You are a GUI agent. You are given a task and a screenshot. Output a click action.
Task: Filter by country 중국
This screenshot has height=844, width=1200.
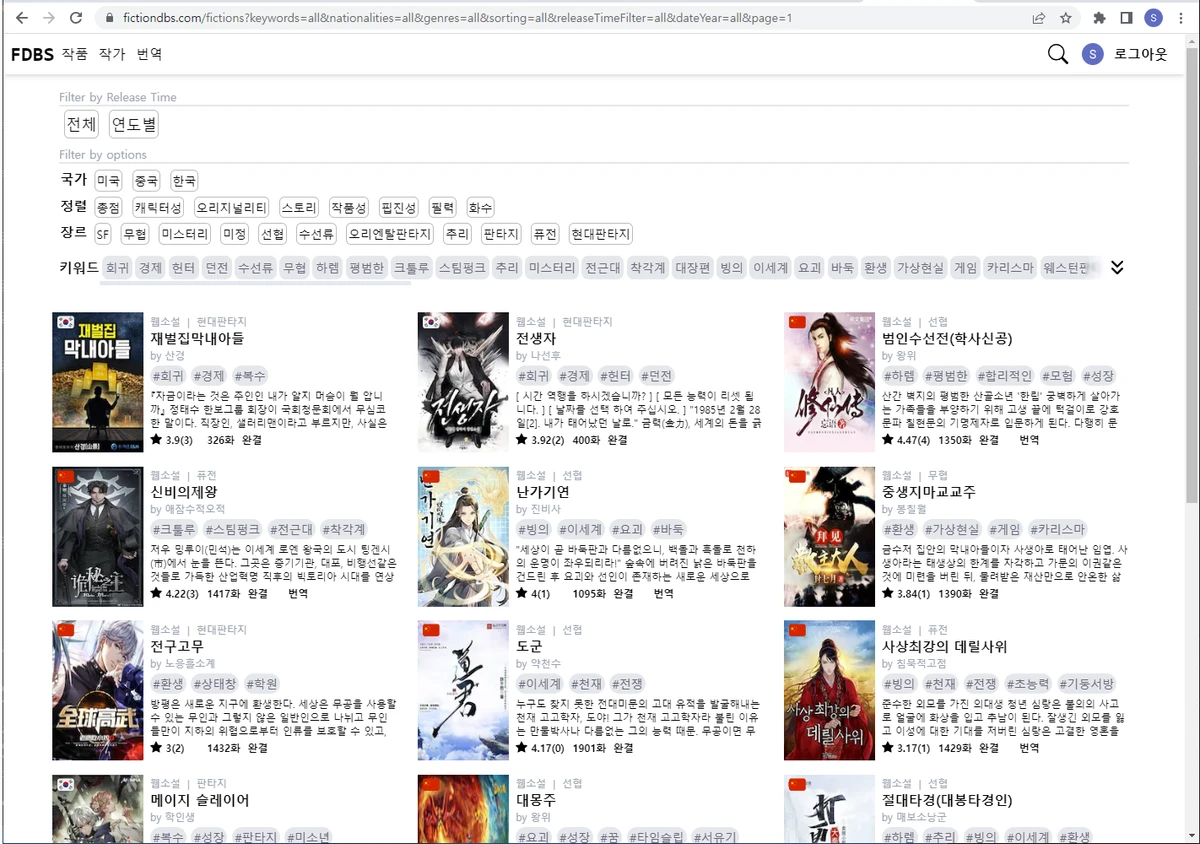click(x=146, y=181)
